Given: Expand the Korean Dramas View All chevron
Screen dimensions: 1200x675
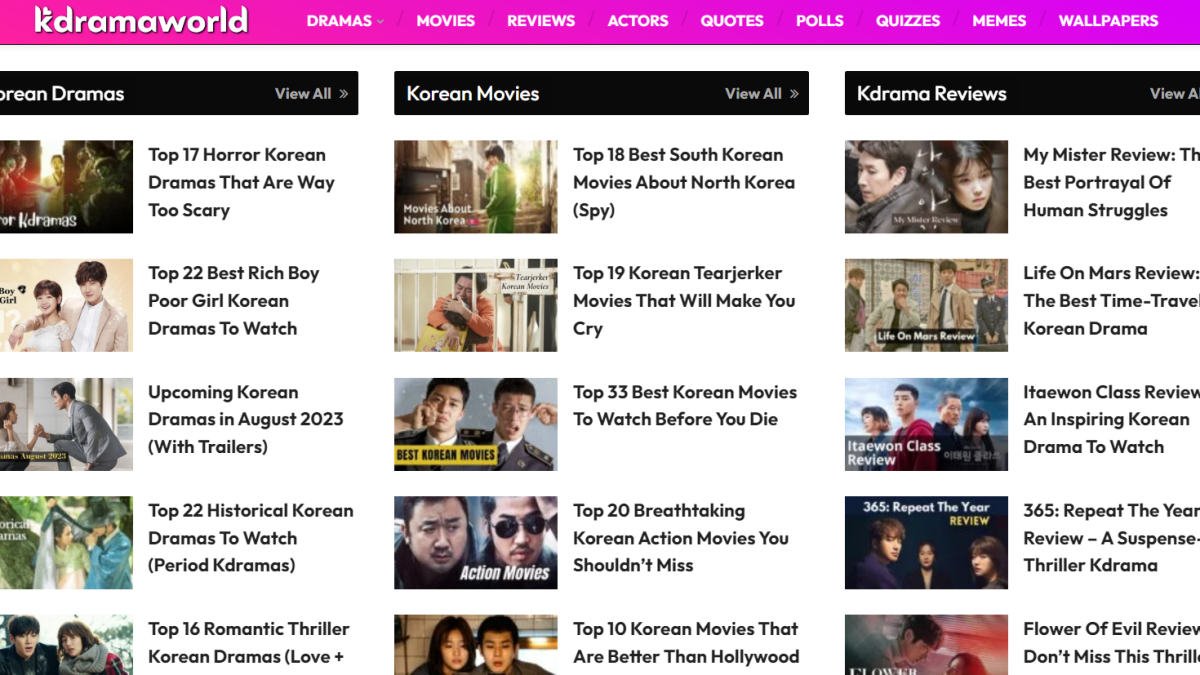Looking at the screenshot, I should point(345,93).
